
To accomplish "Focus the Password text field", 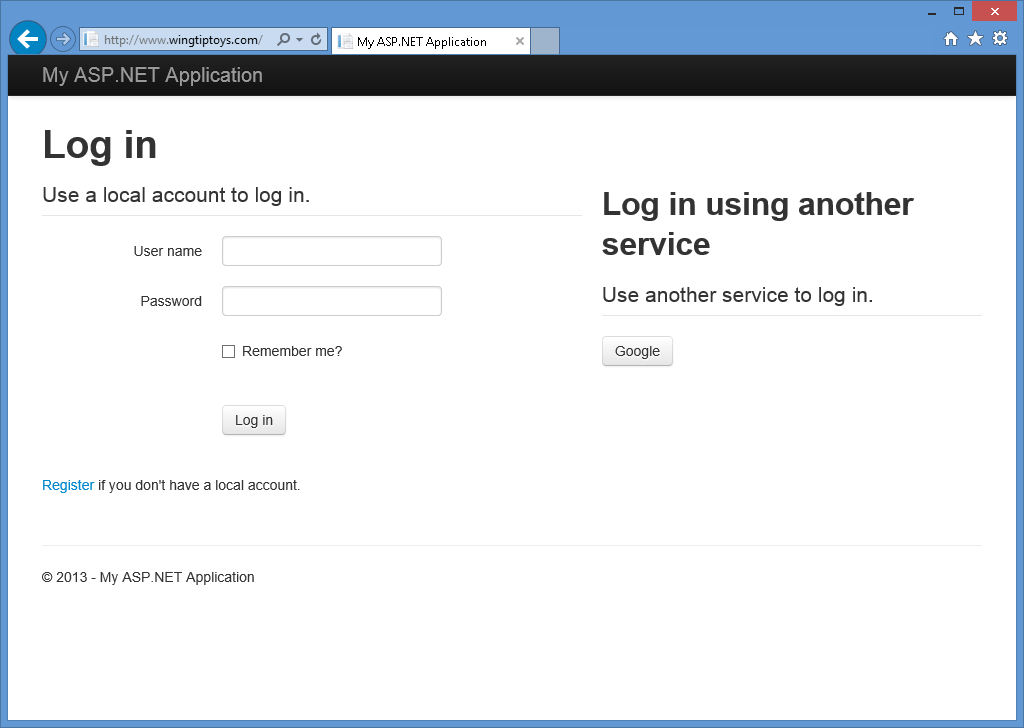I will coord(332,301).
